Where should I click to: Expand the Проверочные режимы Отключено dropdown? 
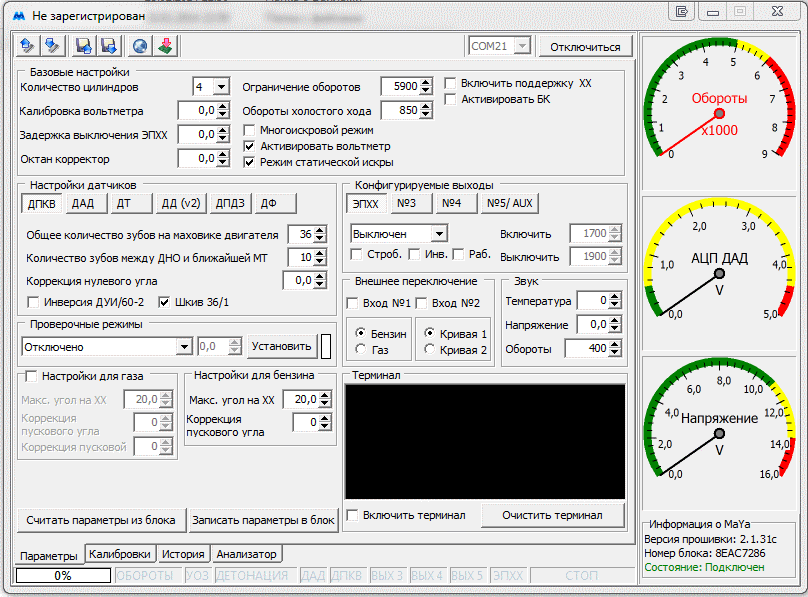click(183, 347)
